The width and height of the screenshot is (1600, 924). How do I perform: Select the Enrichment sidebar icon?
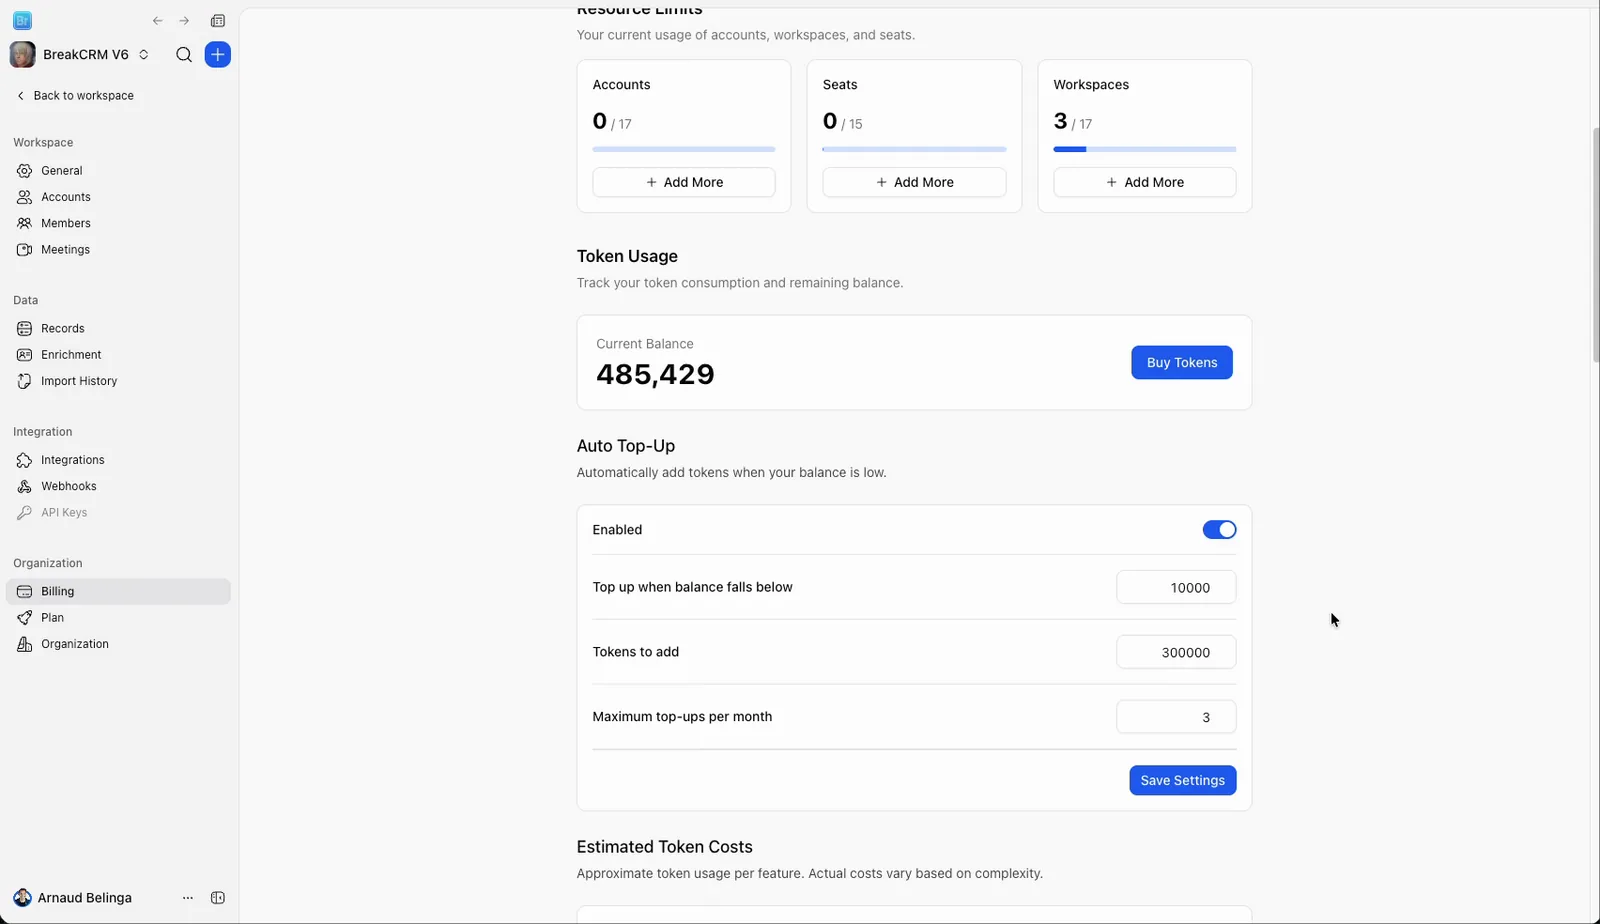(x=24, y=355)
